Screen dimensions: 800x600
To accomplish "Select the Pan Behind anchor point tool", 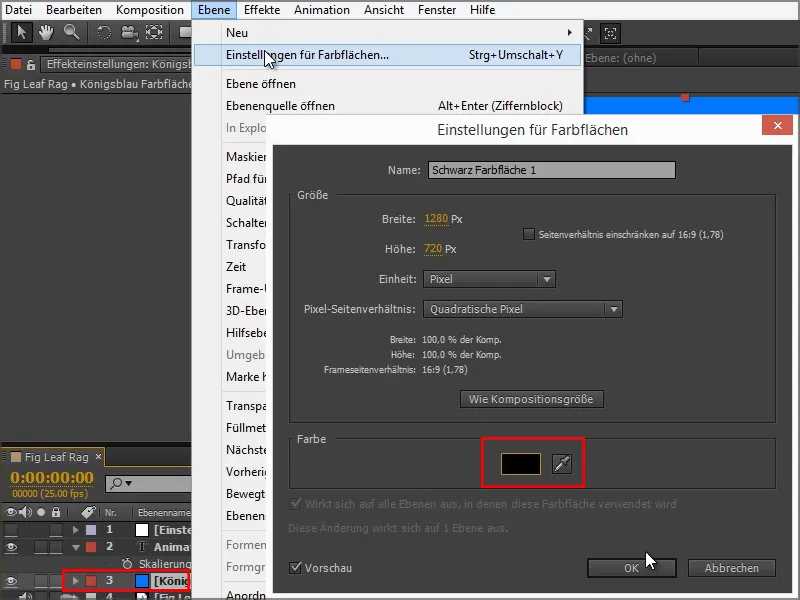I will 154,33.
